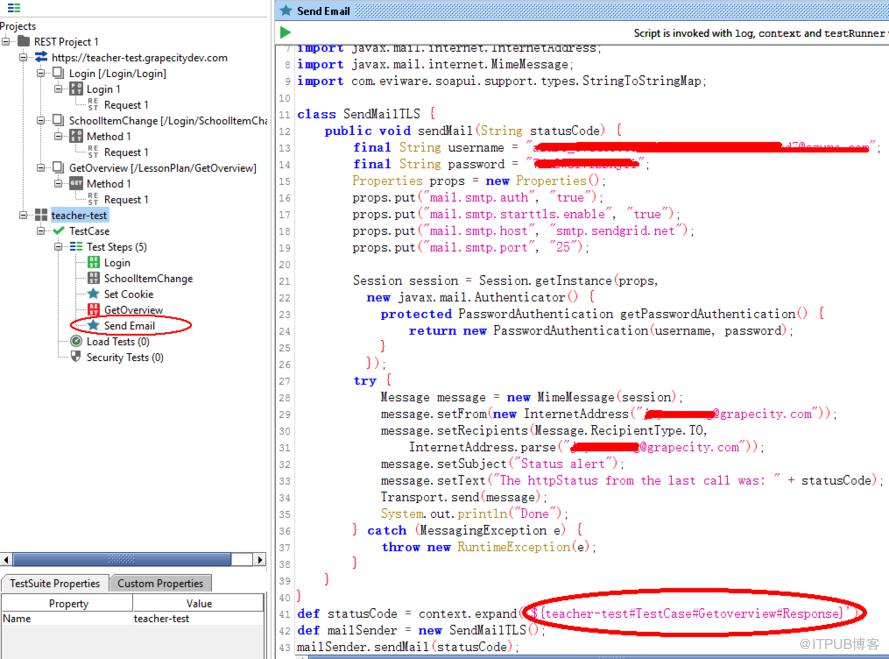The image size is (889, 659).
Task: Run the Groovy script with the green play button
Action: 285,33
